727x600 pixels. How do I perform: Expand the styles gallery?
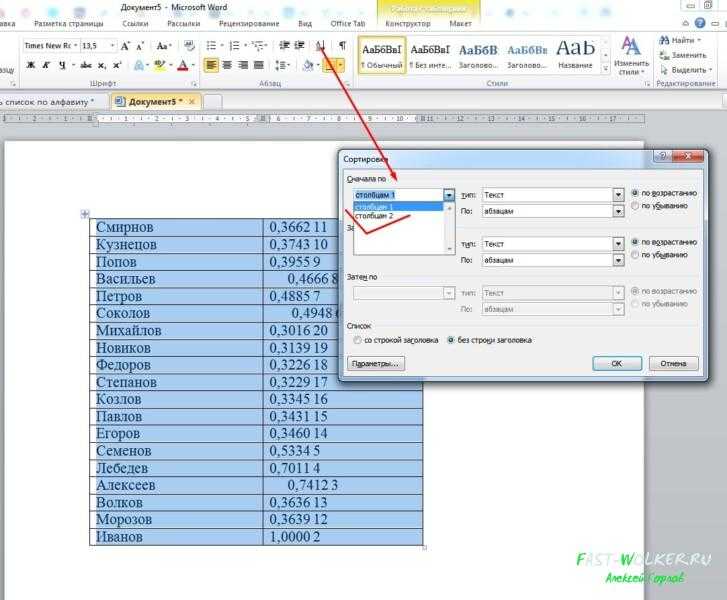pos(606,68)
